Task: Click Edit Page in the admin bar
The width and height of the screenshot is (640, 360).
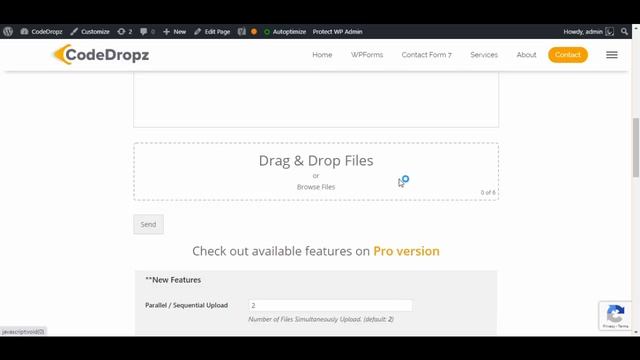Action: pos(212,31)
